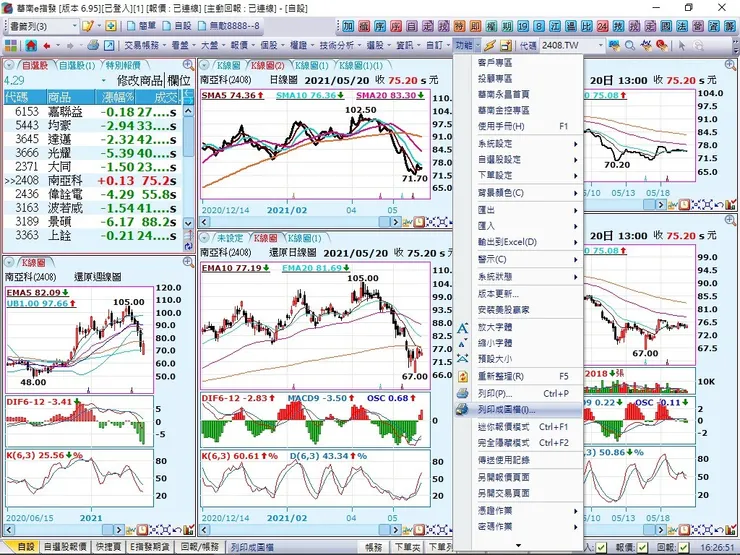Click the note edit icon beside 書籤列 dropdown
The image size is (740, 555).
[x=87, y=26]
